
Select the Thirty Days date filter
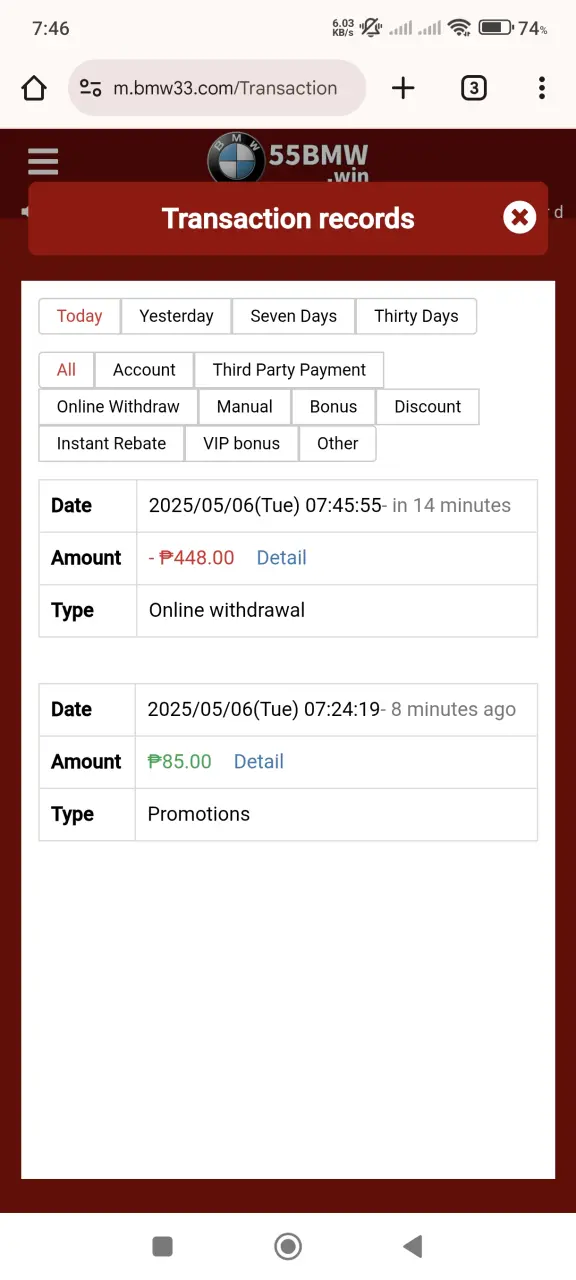(x=416, y=316)
